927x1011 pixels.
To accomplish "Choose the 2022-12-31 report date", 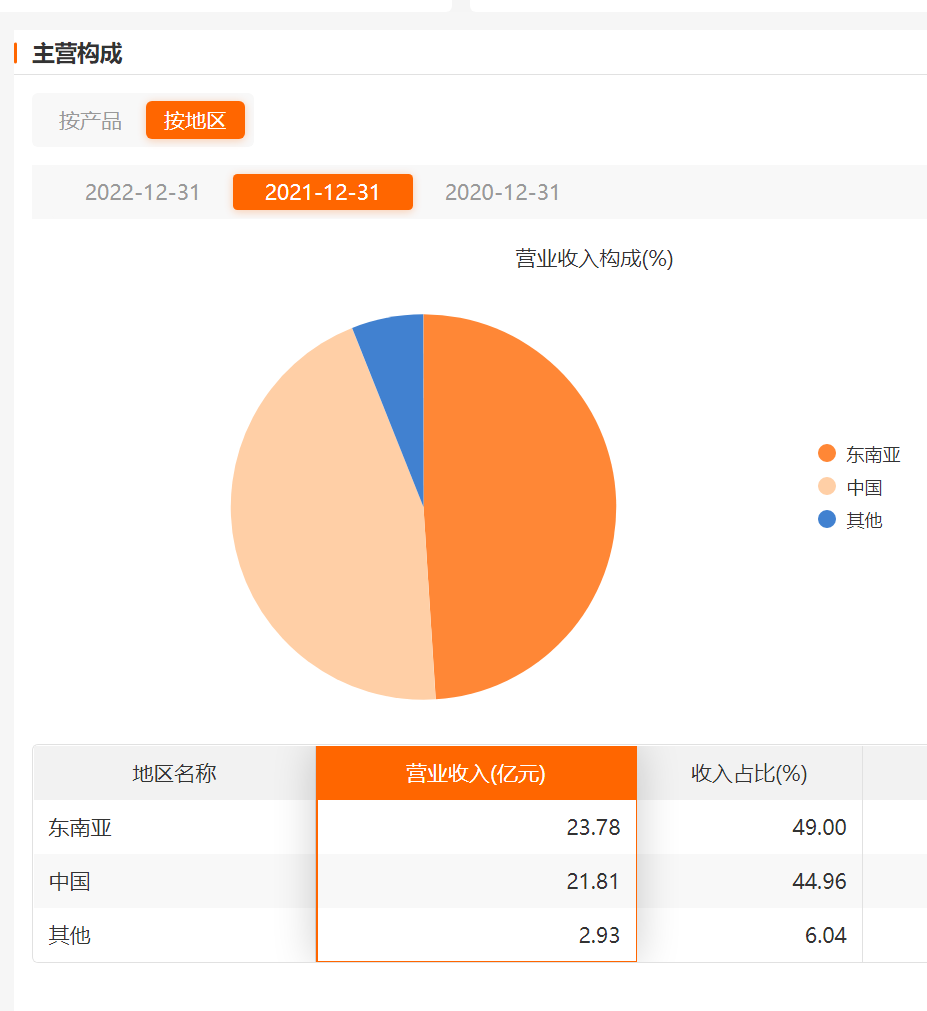I will 142,192.
